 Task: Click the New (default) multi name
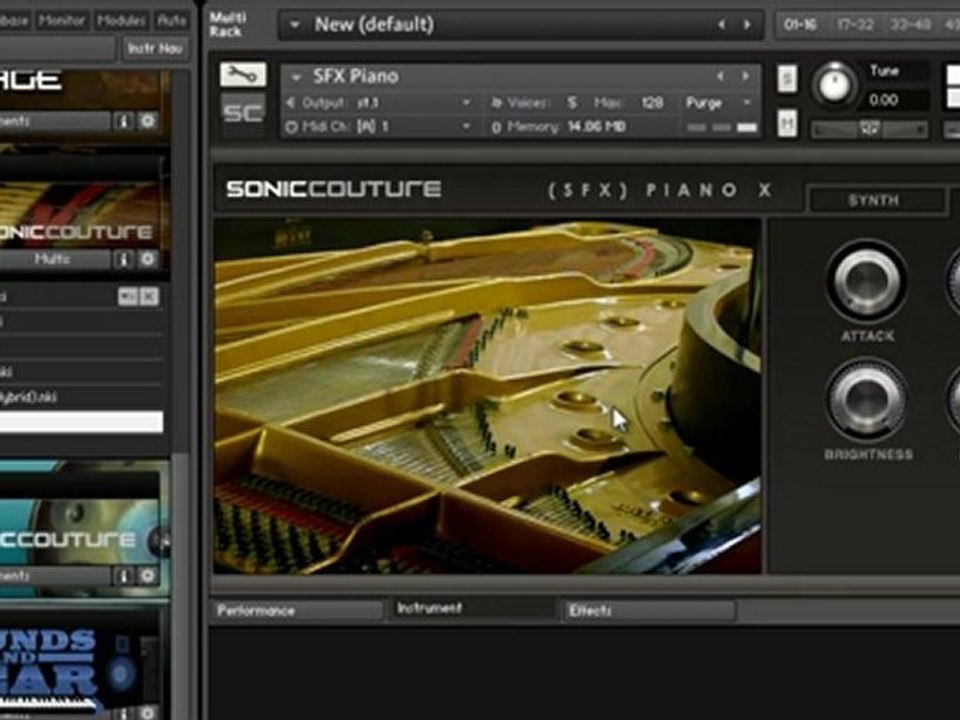tap(374, 25)
